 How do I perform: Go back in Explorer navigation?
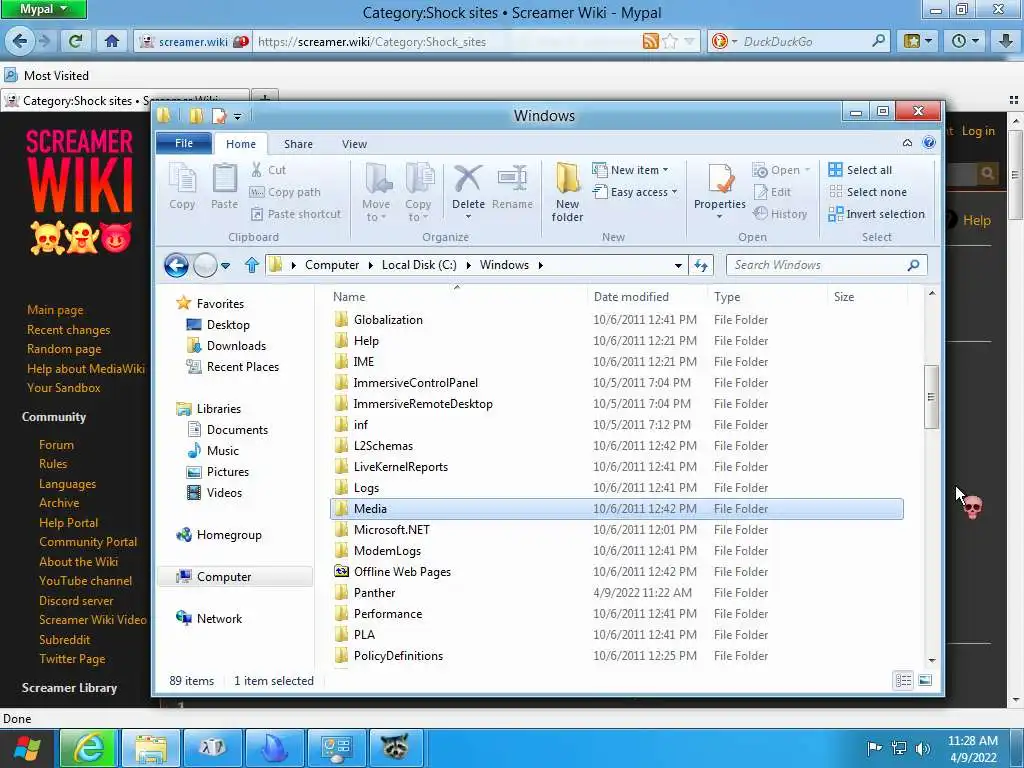pos(176,265)
